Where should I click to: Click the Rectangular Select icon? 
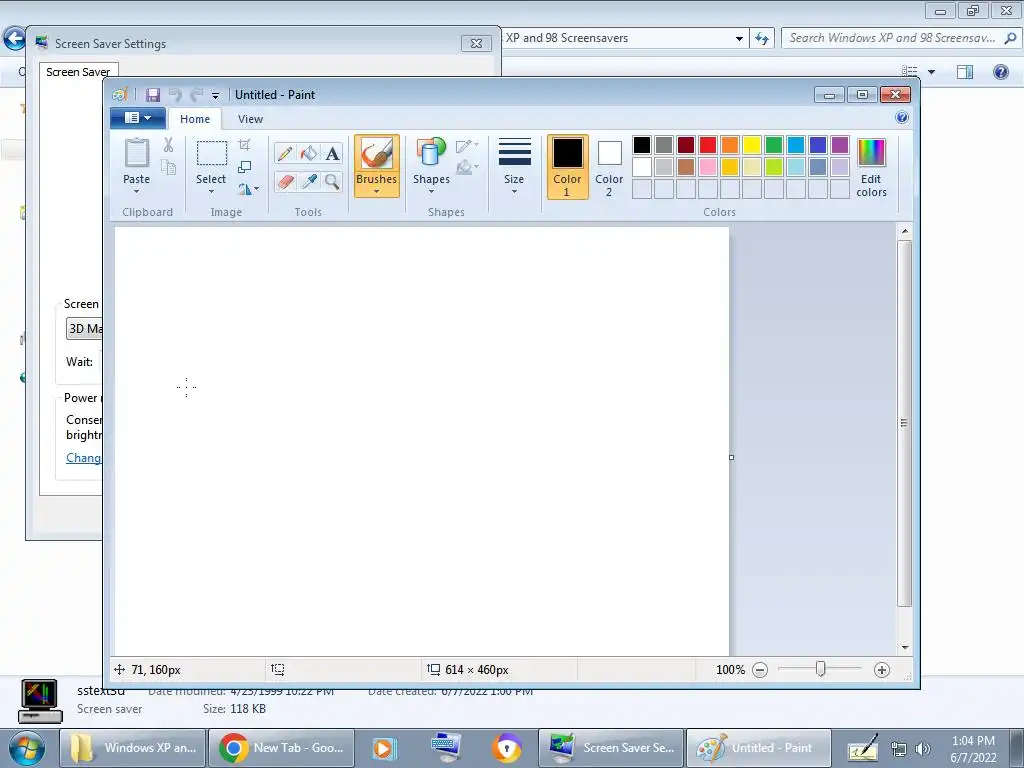point(212,153)
